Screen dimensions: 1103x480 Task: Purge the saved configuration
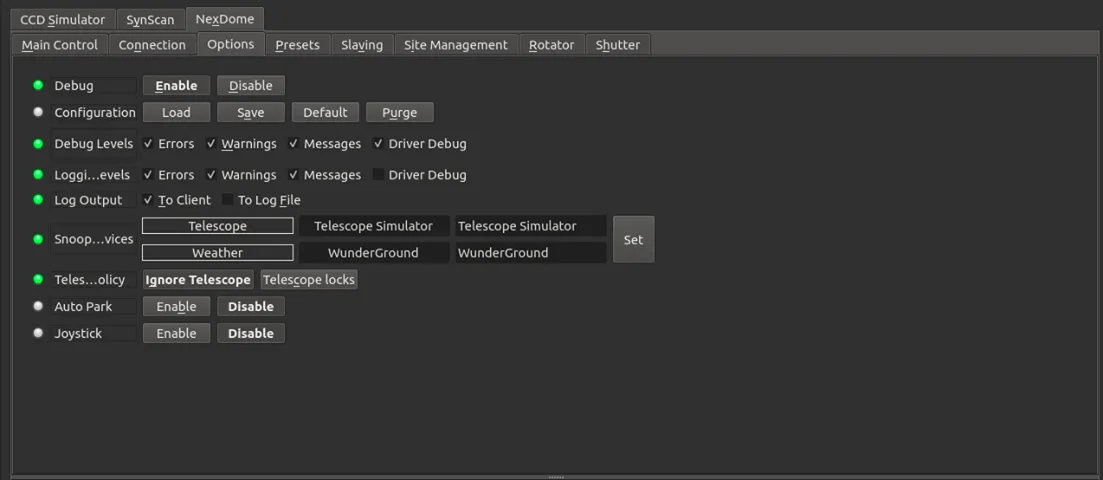400,112
